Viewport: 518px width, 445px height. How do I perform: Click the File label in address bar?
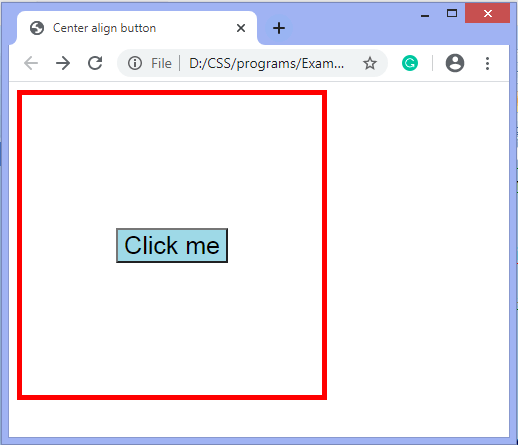pos(161,63)
